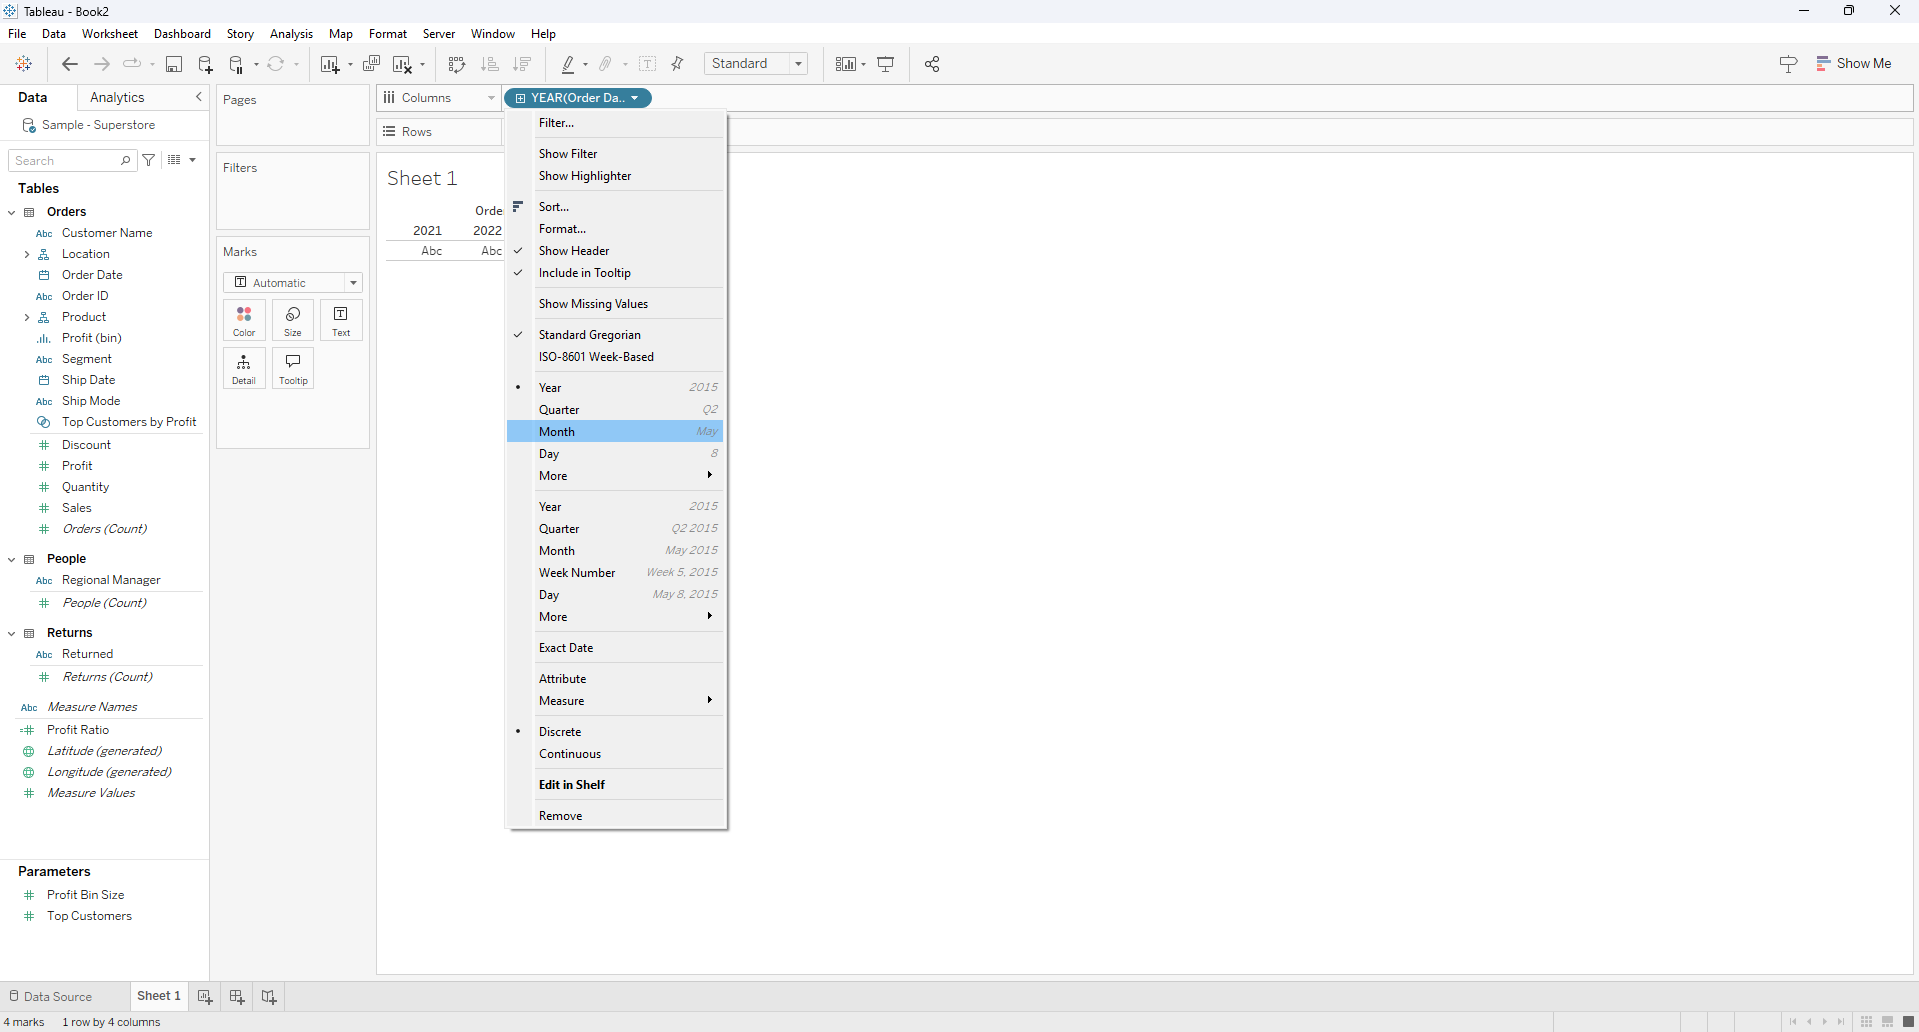Choose Quarter showing Q2 2015
Viewport: 1919px width, 1032px height.
pos(615,529)
